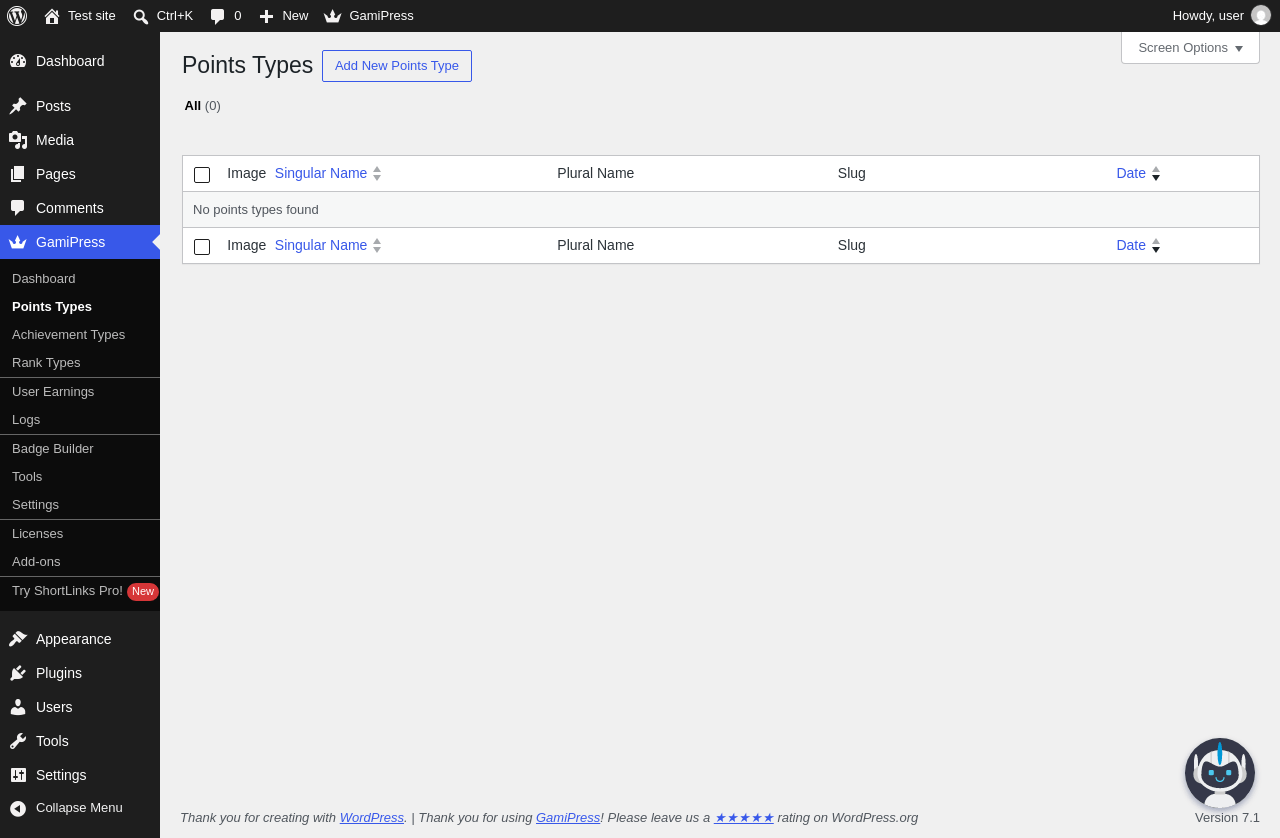This screenshot has width=1280, height=838.
Task: Open Badge Builder submenu item
Action: click(80, 448)
